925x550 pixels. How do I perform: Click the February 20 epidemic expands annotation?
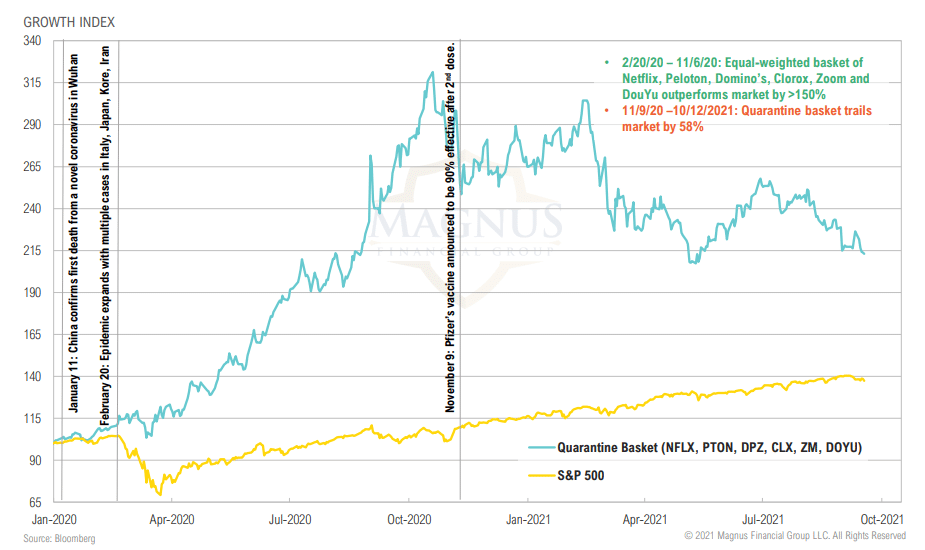point(105,235)
